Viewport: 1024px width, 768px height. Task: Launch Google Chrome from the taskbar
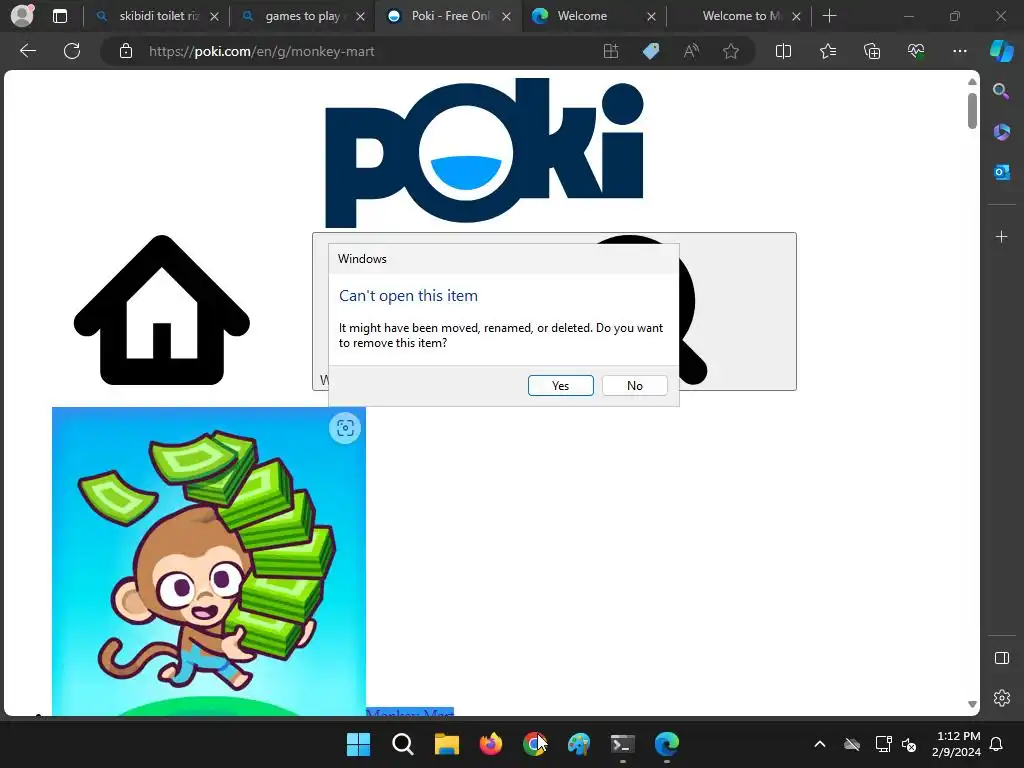(535, 744)
